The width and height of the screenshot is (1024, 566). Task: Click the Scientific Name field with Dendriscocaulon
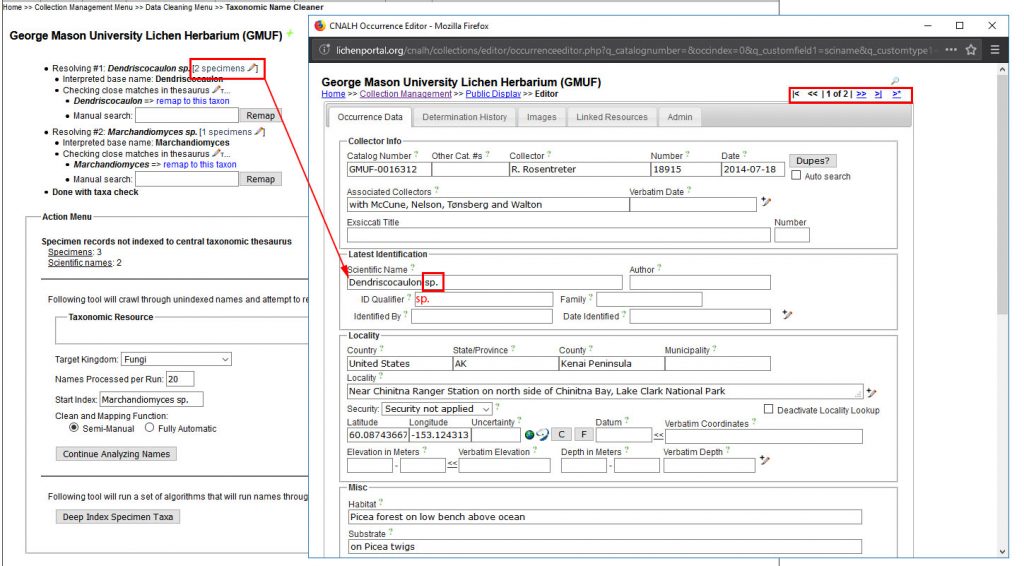[x=485, y=283]
